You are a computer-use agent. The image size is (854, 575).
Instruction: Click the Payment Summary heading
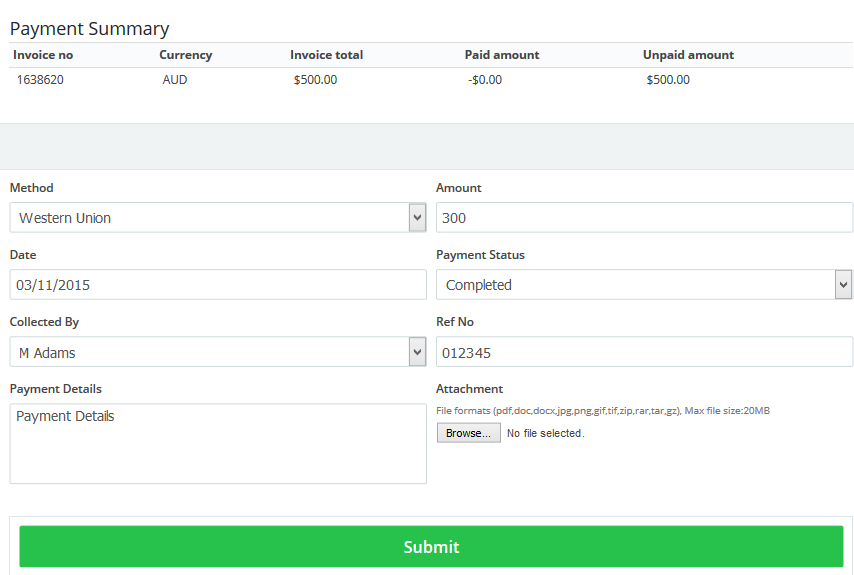[x=89, y=29]
